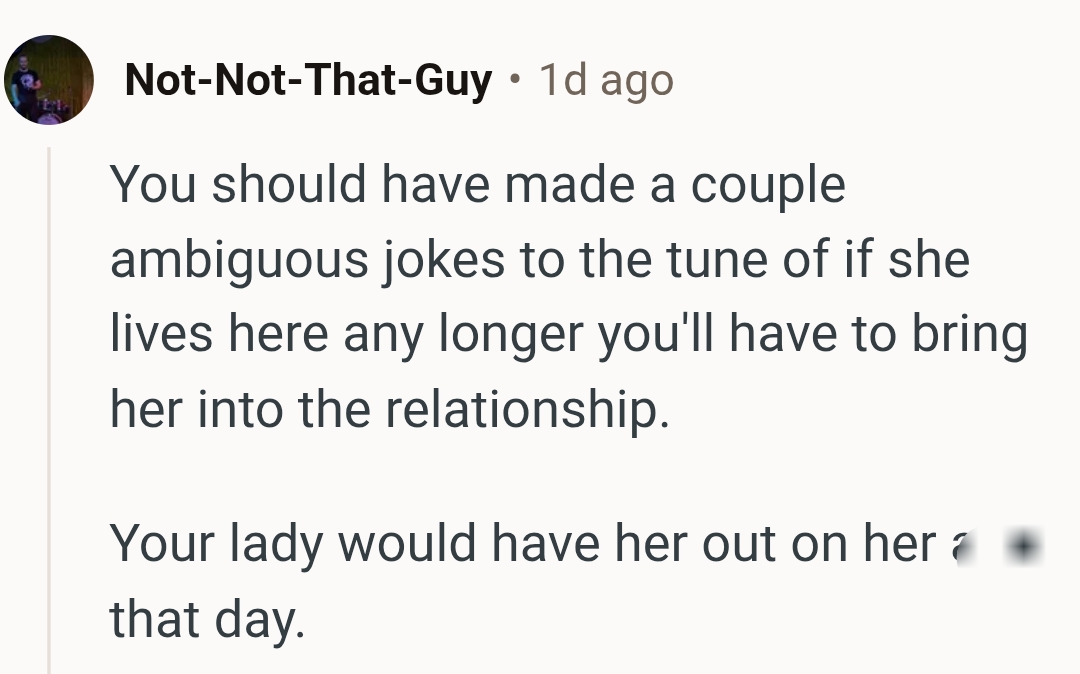The height and width of the screenshot is (674, 1080).
Task: Click the words "that day."
Action: coord(206,620)
